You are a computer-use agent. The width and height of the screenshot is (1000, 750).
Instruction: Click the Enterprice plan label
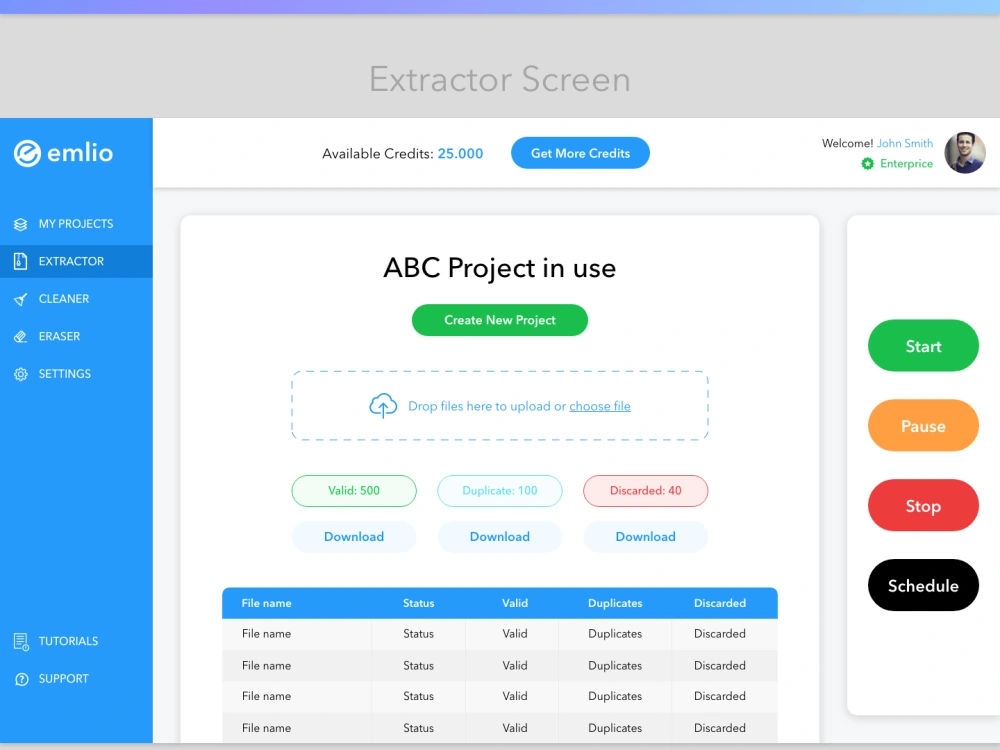click(906, 164)
